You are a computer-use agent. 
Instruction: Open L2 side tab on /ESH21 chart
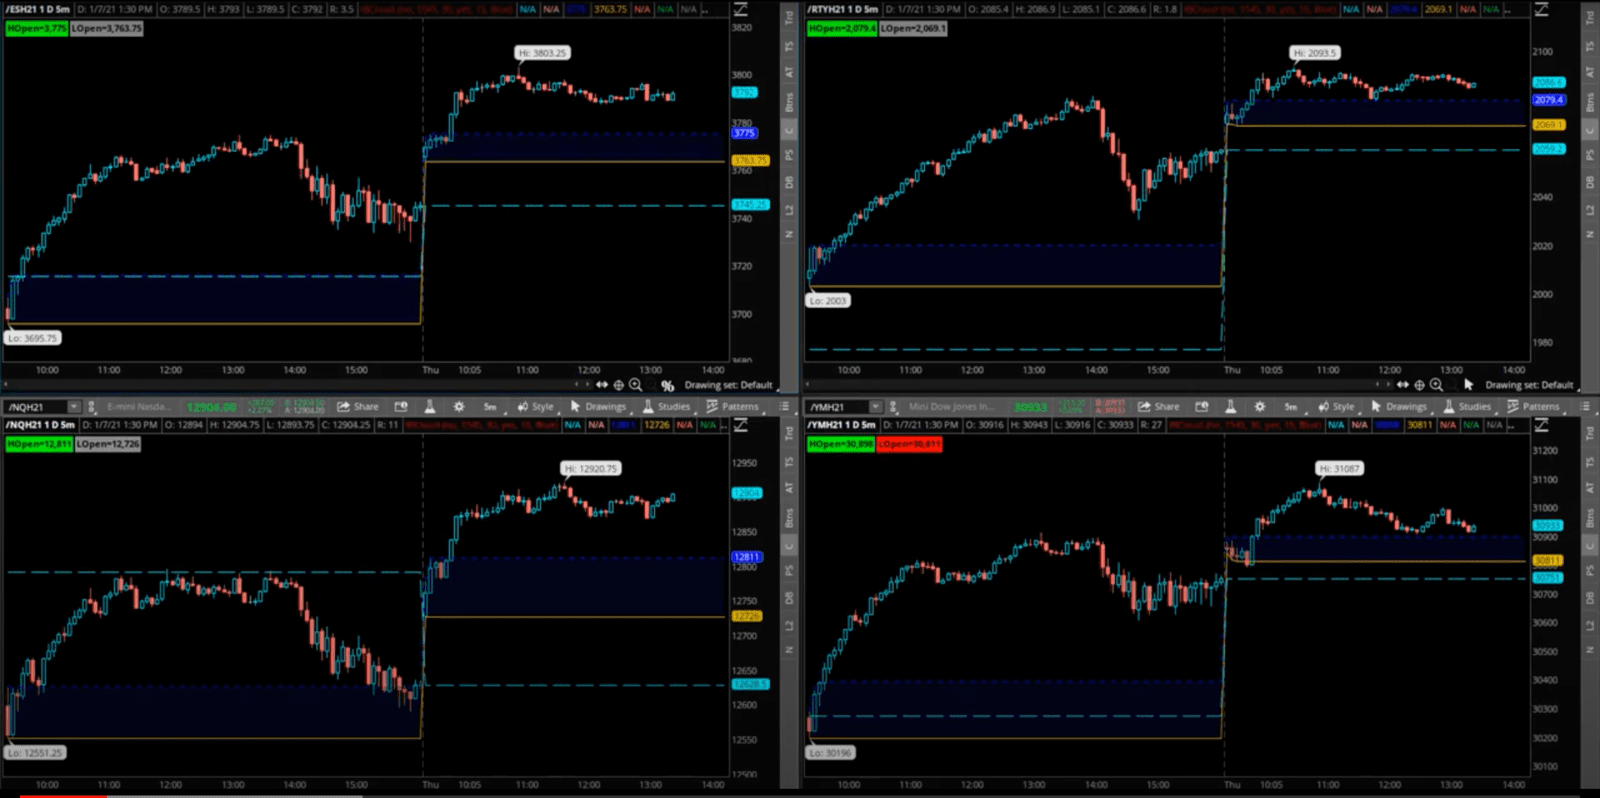pyautogui.click(x=789, y=210)
